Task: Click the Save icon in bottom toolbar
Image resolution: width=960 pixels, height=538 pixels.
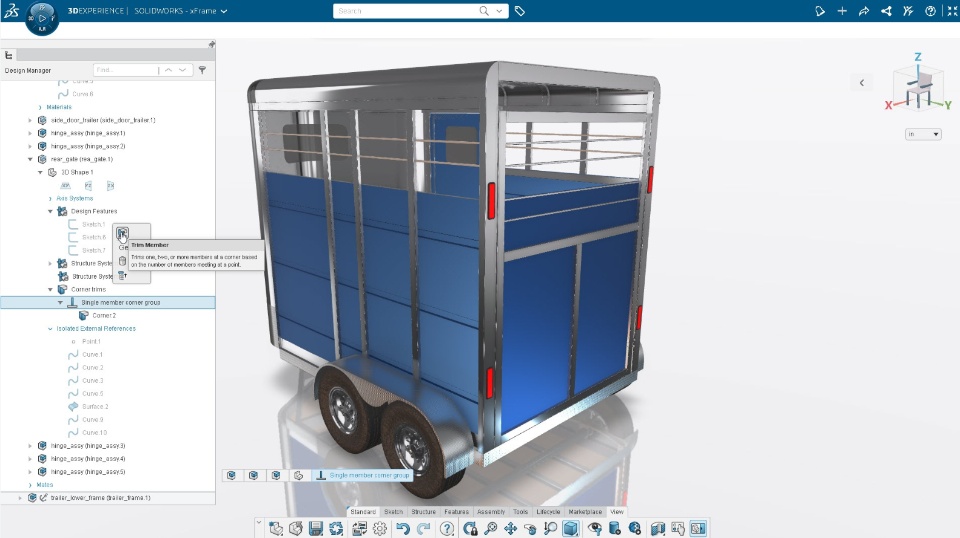Action: point(316,528)
